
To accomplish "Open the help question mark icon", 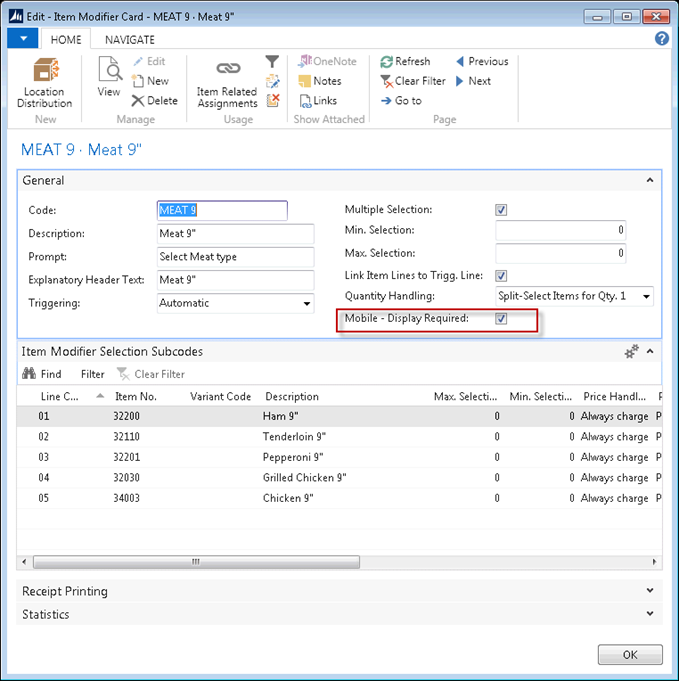I will tap(661, 39).
